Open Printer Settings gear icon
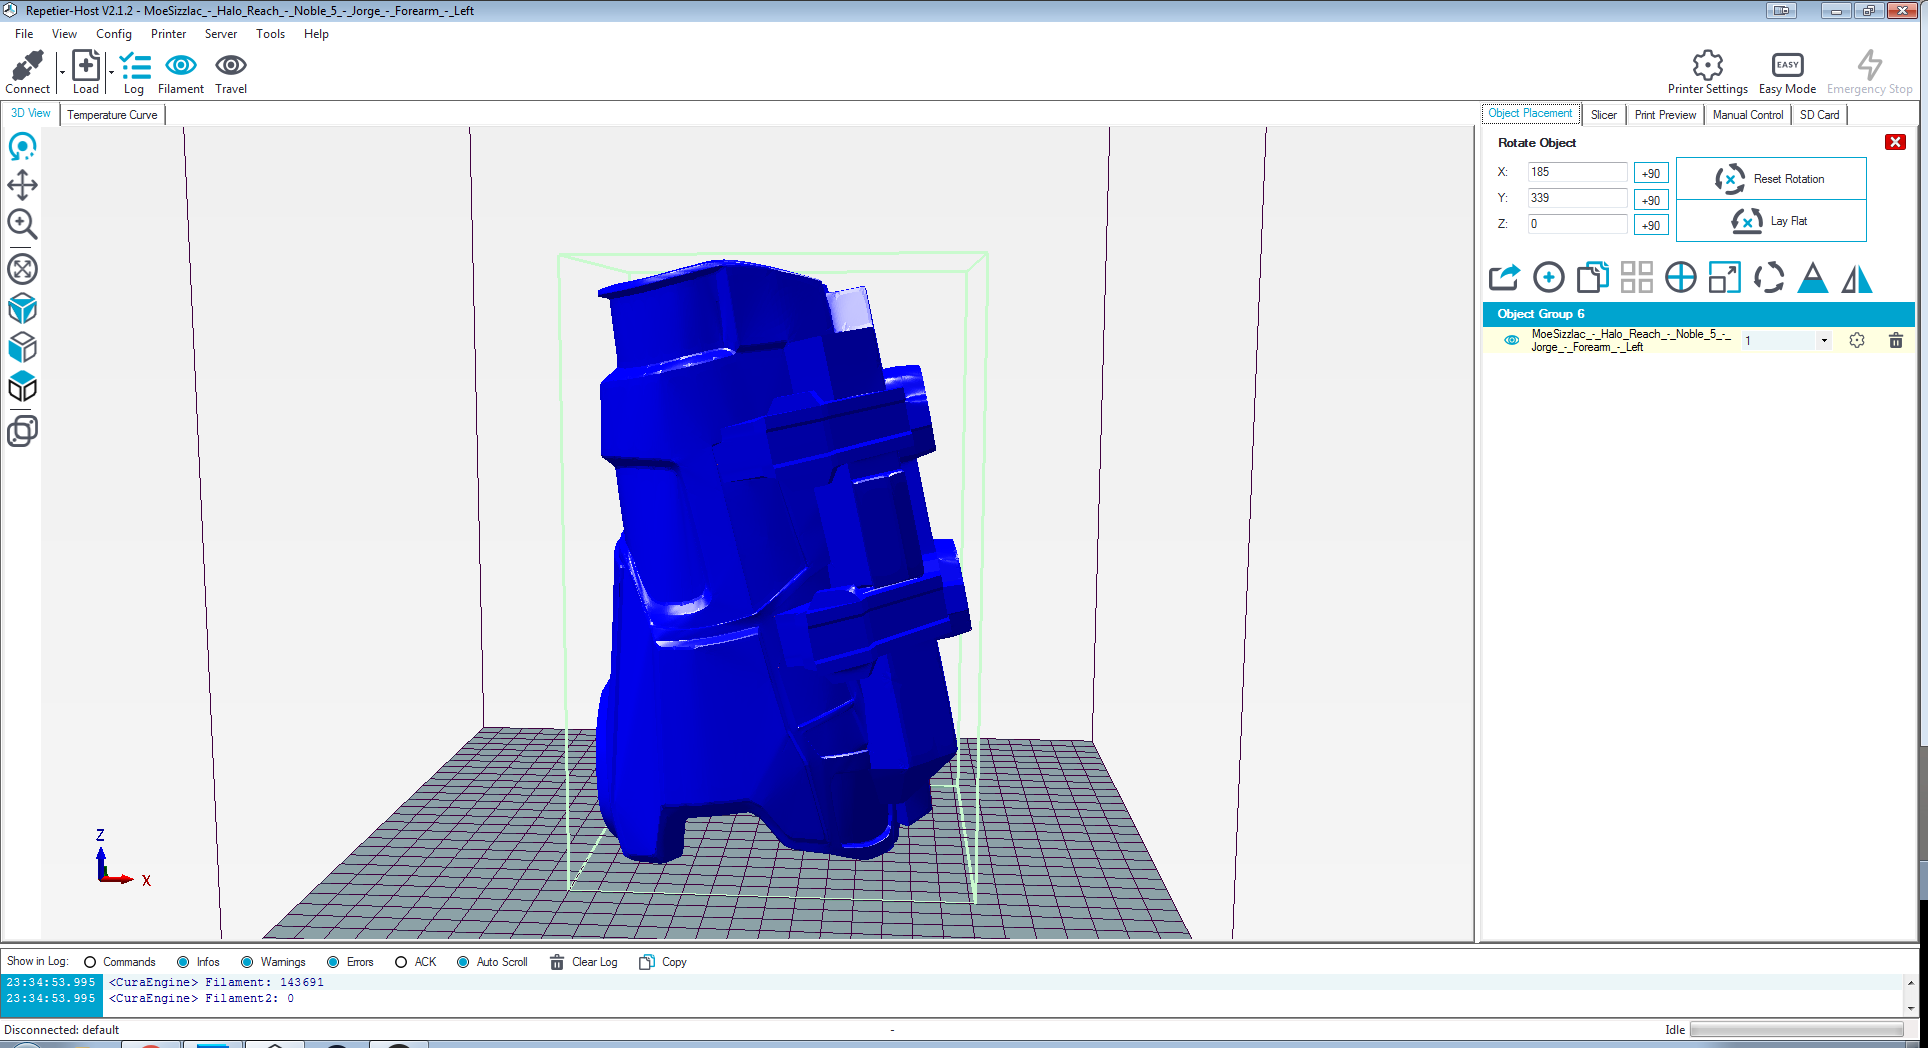This screenshot has width=1928, height=1048. coord(1708,65)
